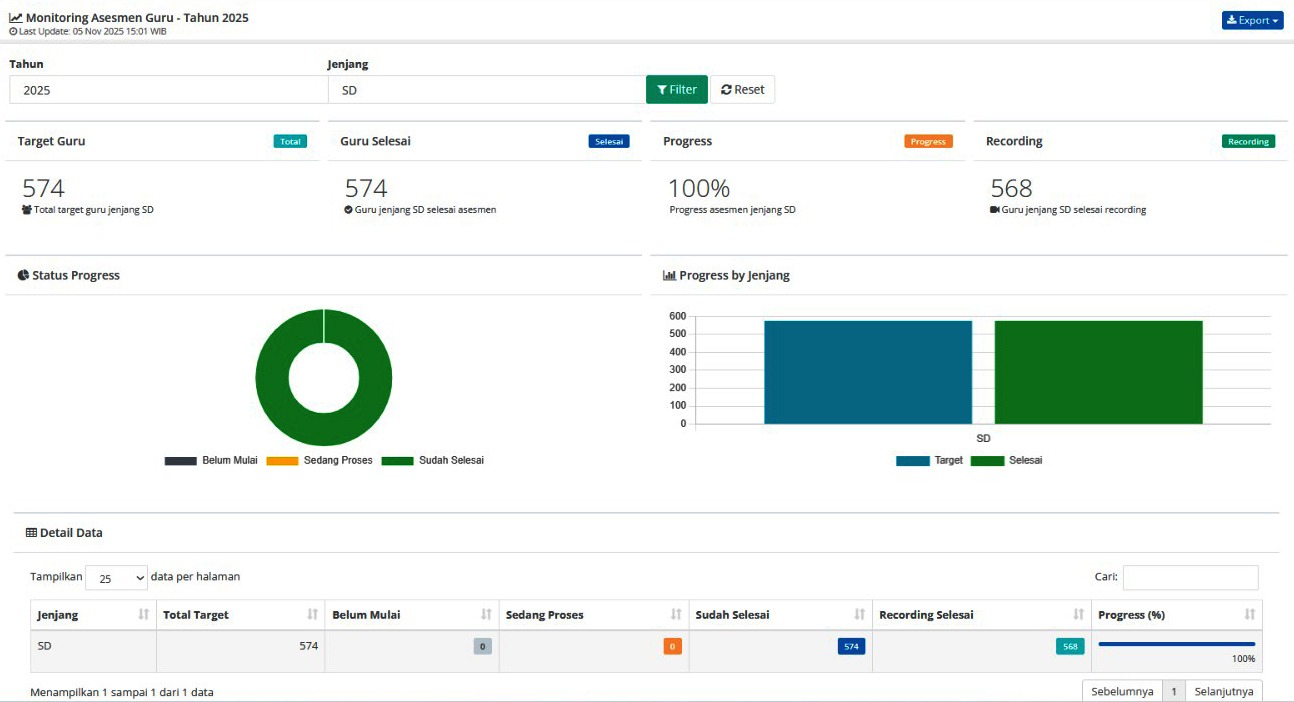Open the Jenjang filter dropdown

(486, 90)
